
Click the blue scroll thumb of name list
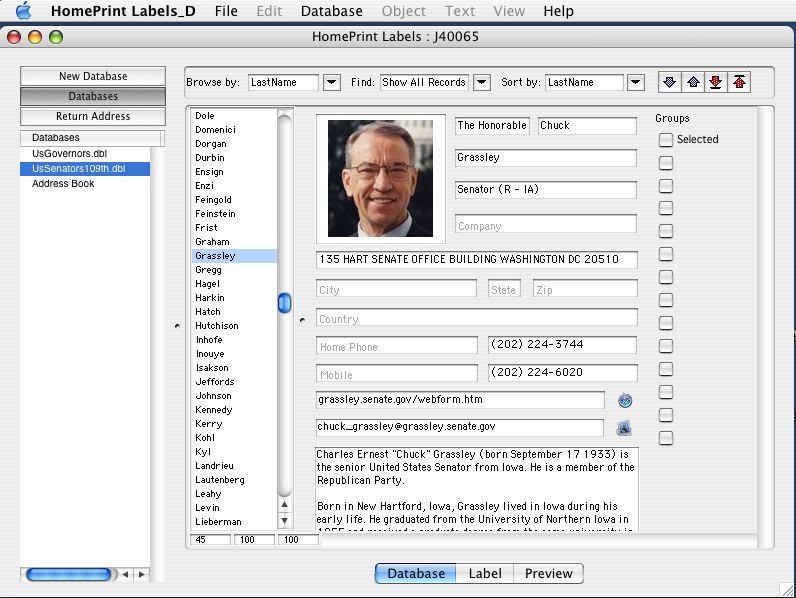284,303
